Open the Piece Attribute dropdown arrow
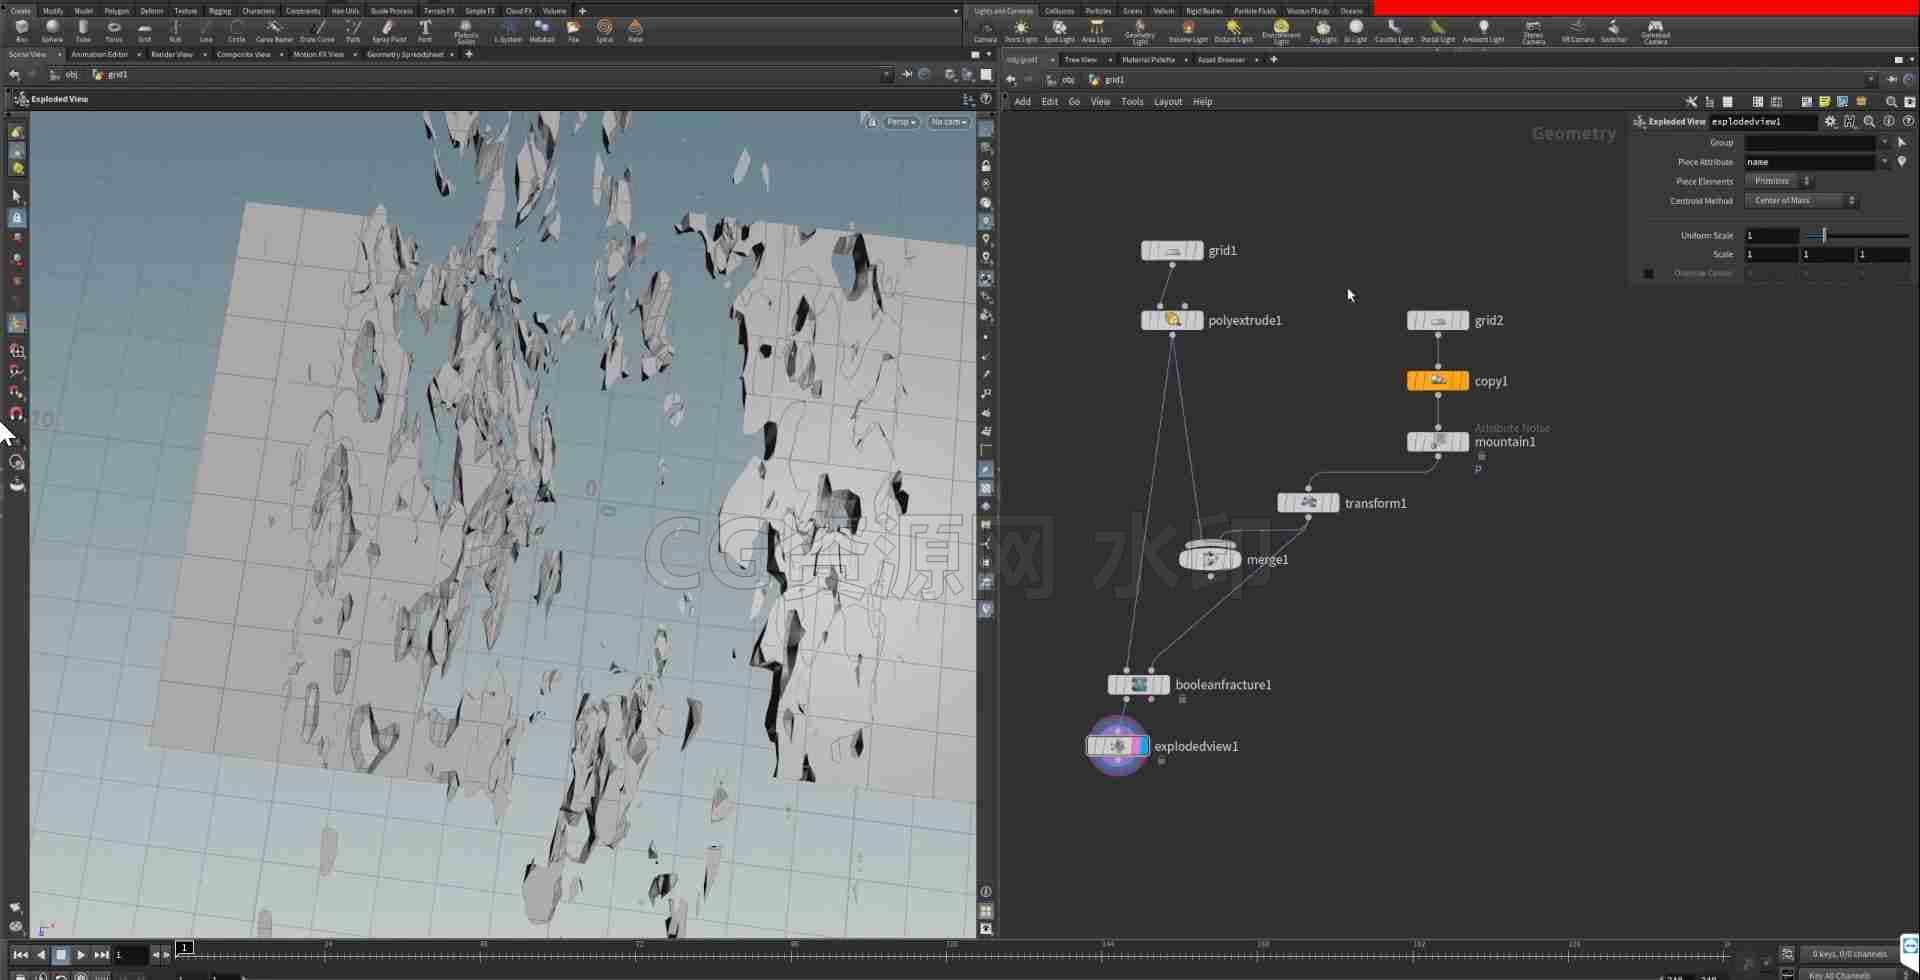The height and width of the screenshot is (980, 1920). point(1885,162)
